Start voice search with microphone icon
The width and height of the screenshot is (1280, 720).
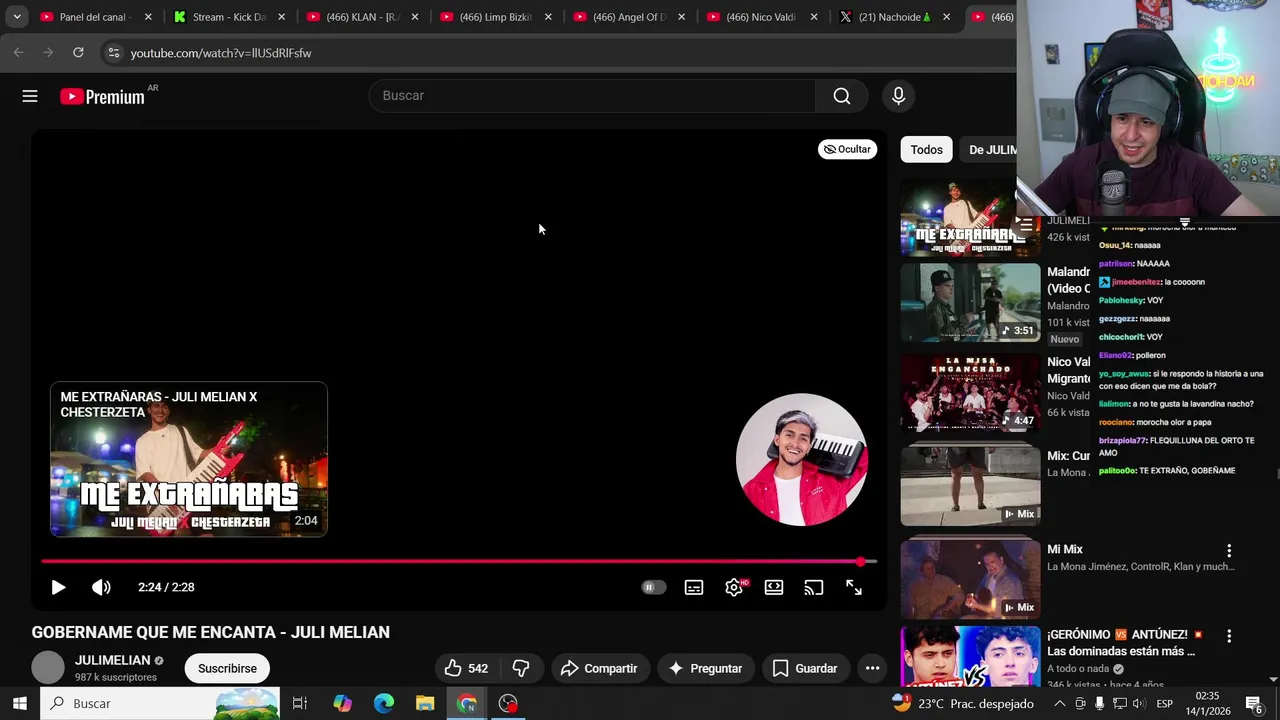pos(898,96)
